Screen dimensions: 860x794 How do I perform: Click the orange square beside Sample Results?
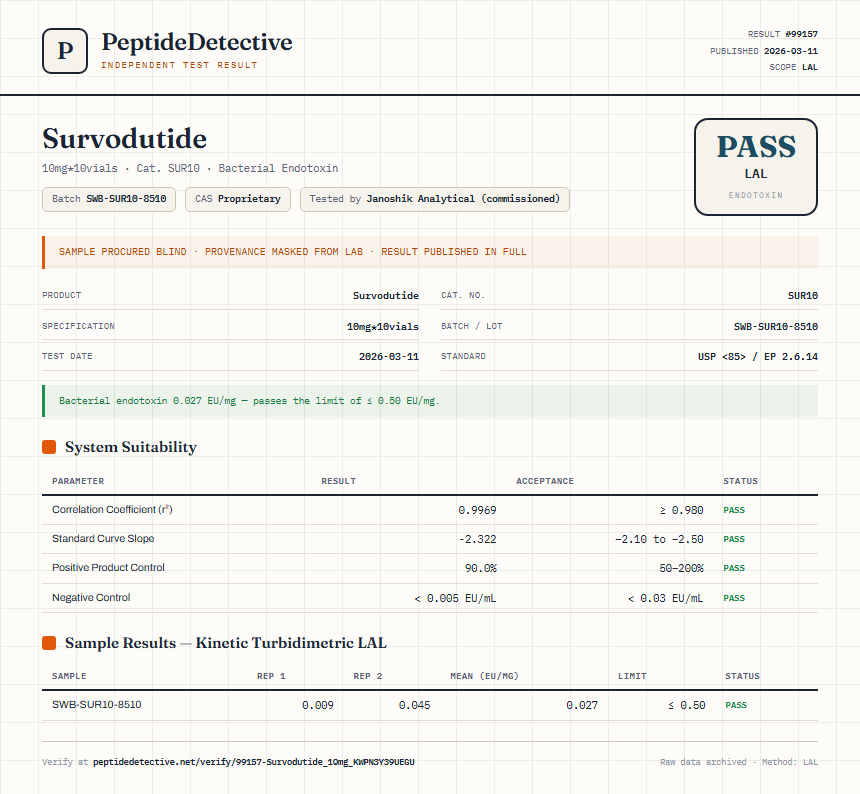[x=49, y=643]
